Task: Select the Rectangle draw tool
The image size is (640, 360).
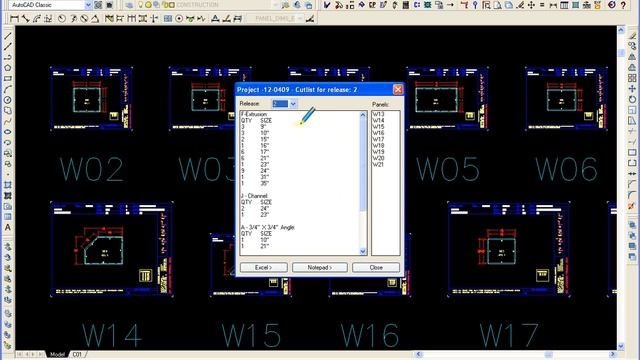Action: pos(7,78)
